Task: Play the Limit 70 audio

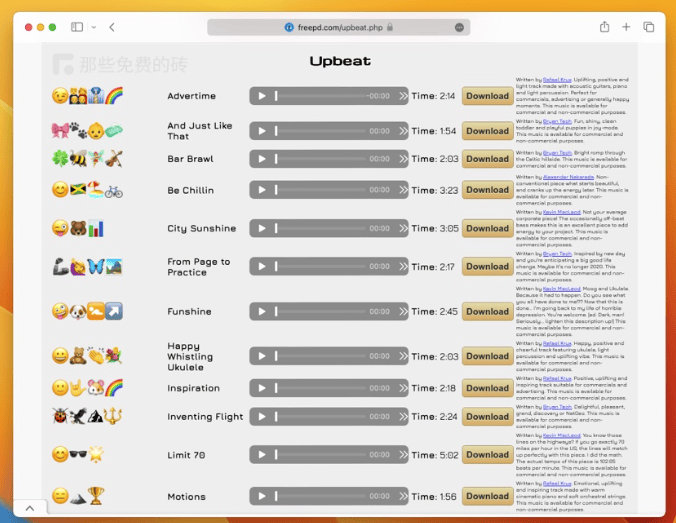Action: tap(262, 454)
